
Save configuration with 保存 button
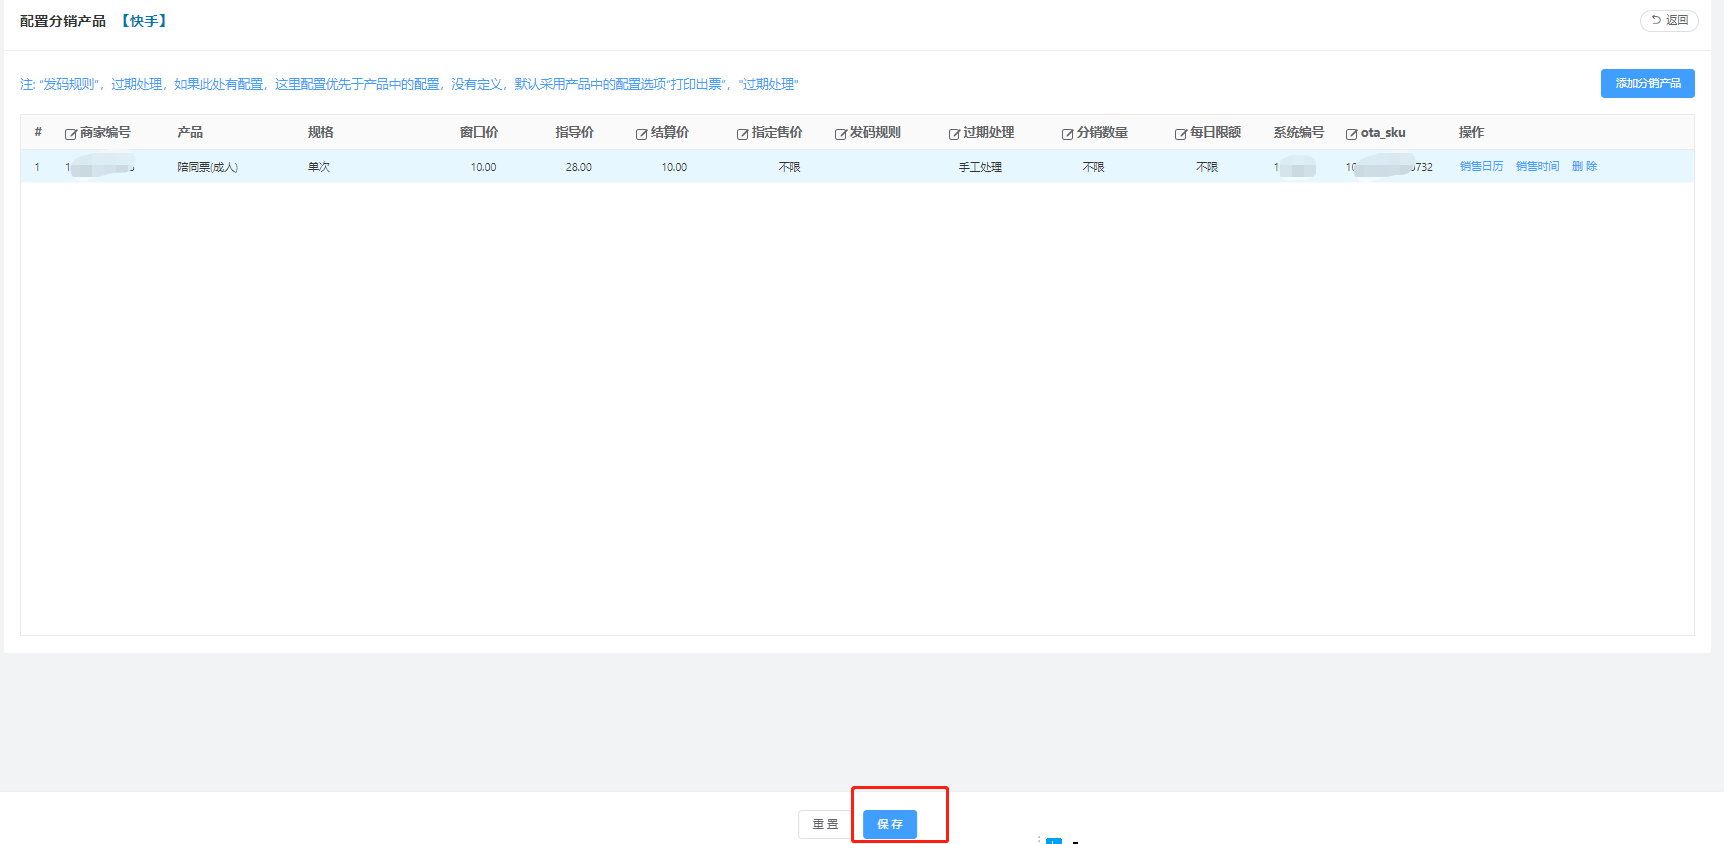click(889, 824)
